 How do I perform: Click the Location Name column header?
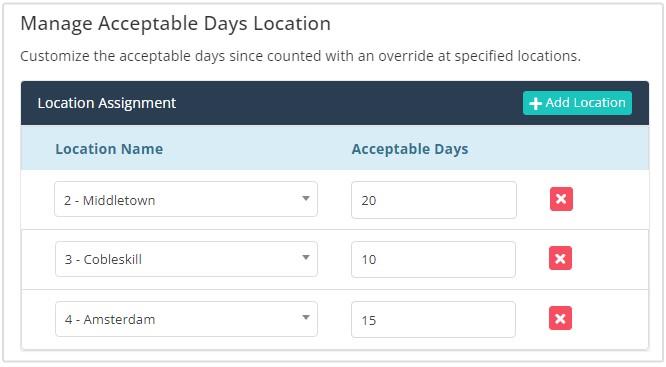pos(109,149)
